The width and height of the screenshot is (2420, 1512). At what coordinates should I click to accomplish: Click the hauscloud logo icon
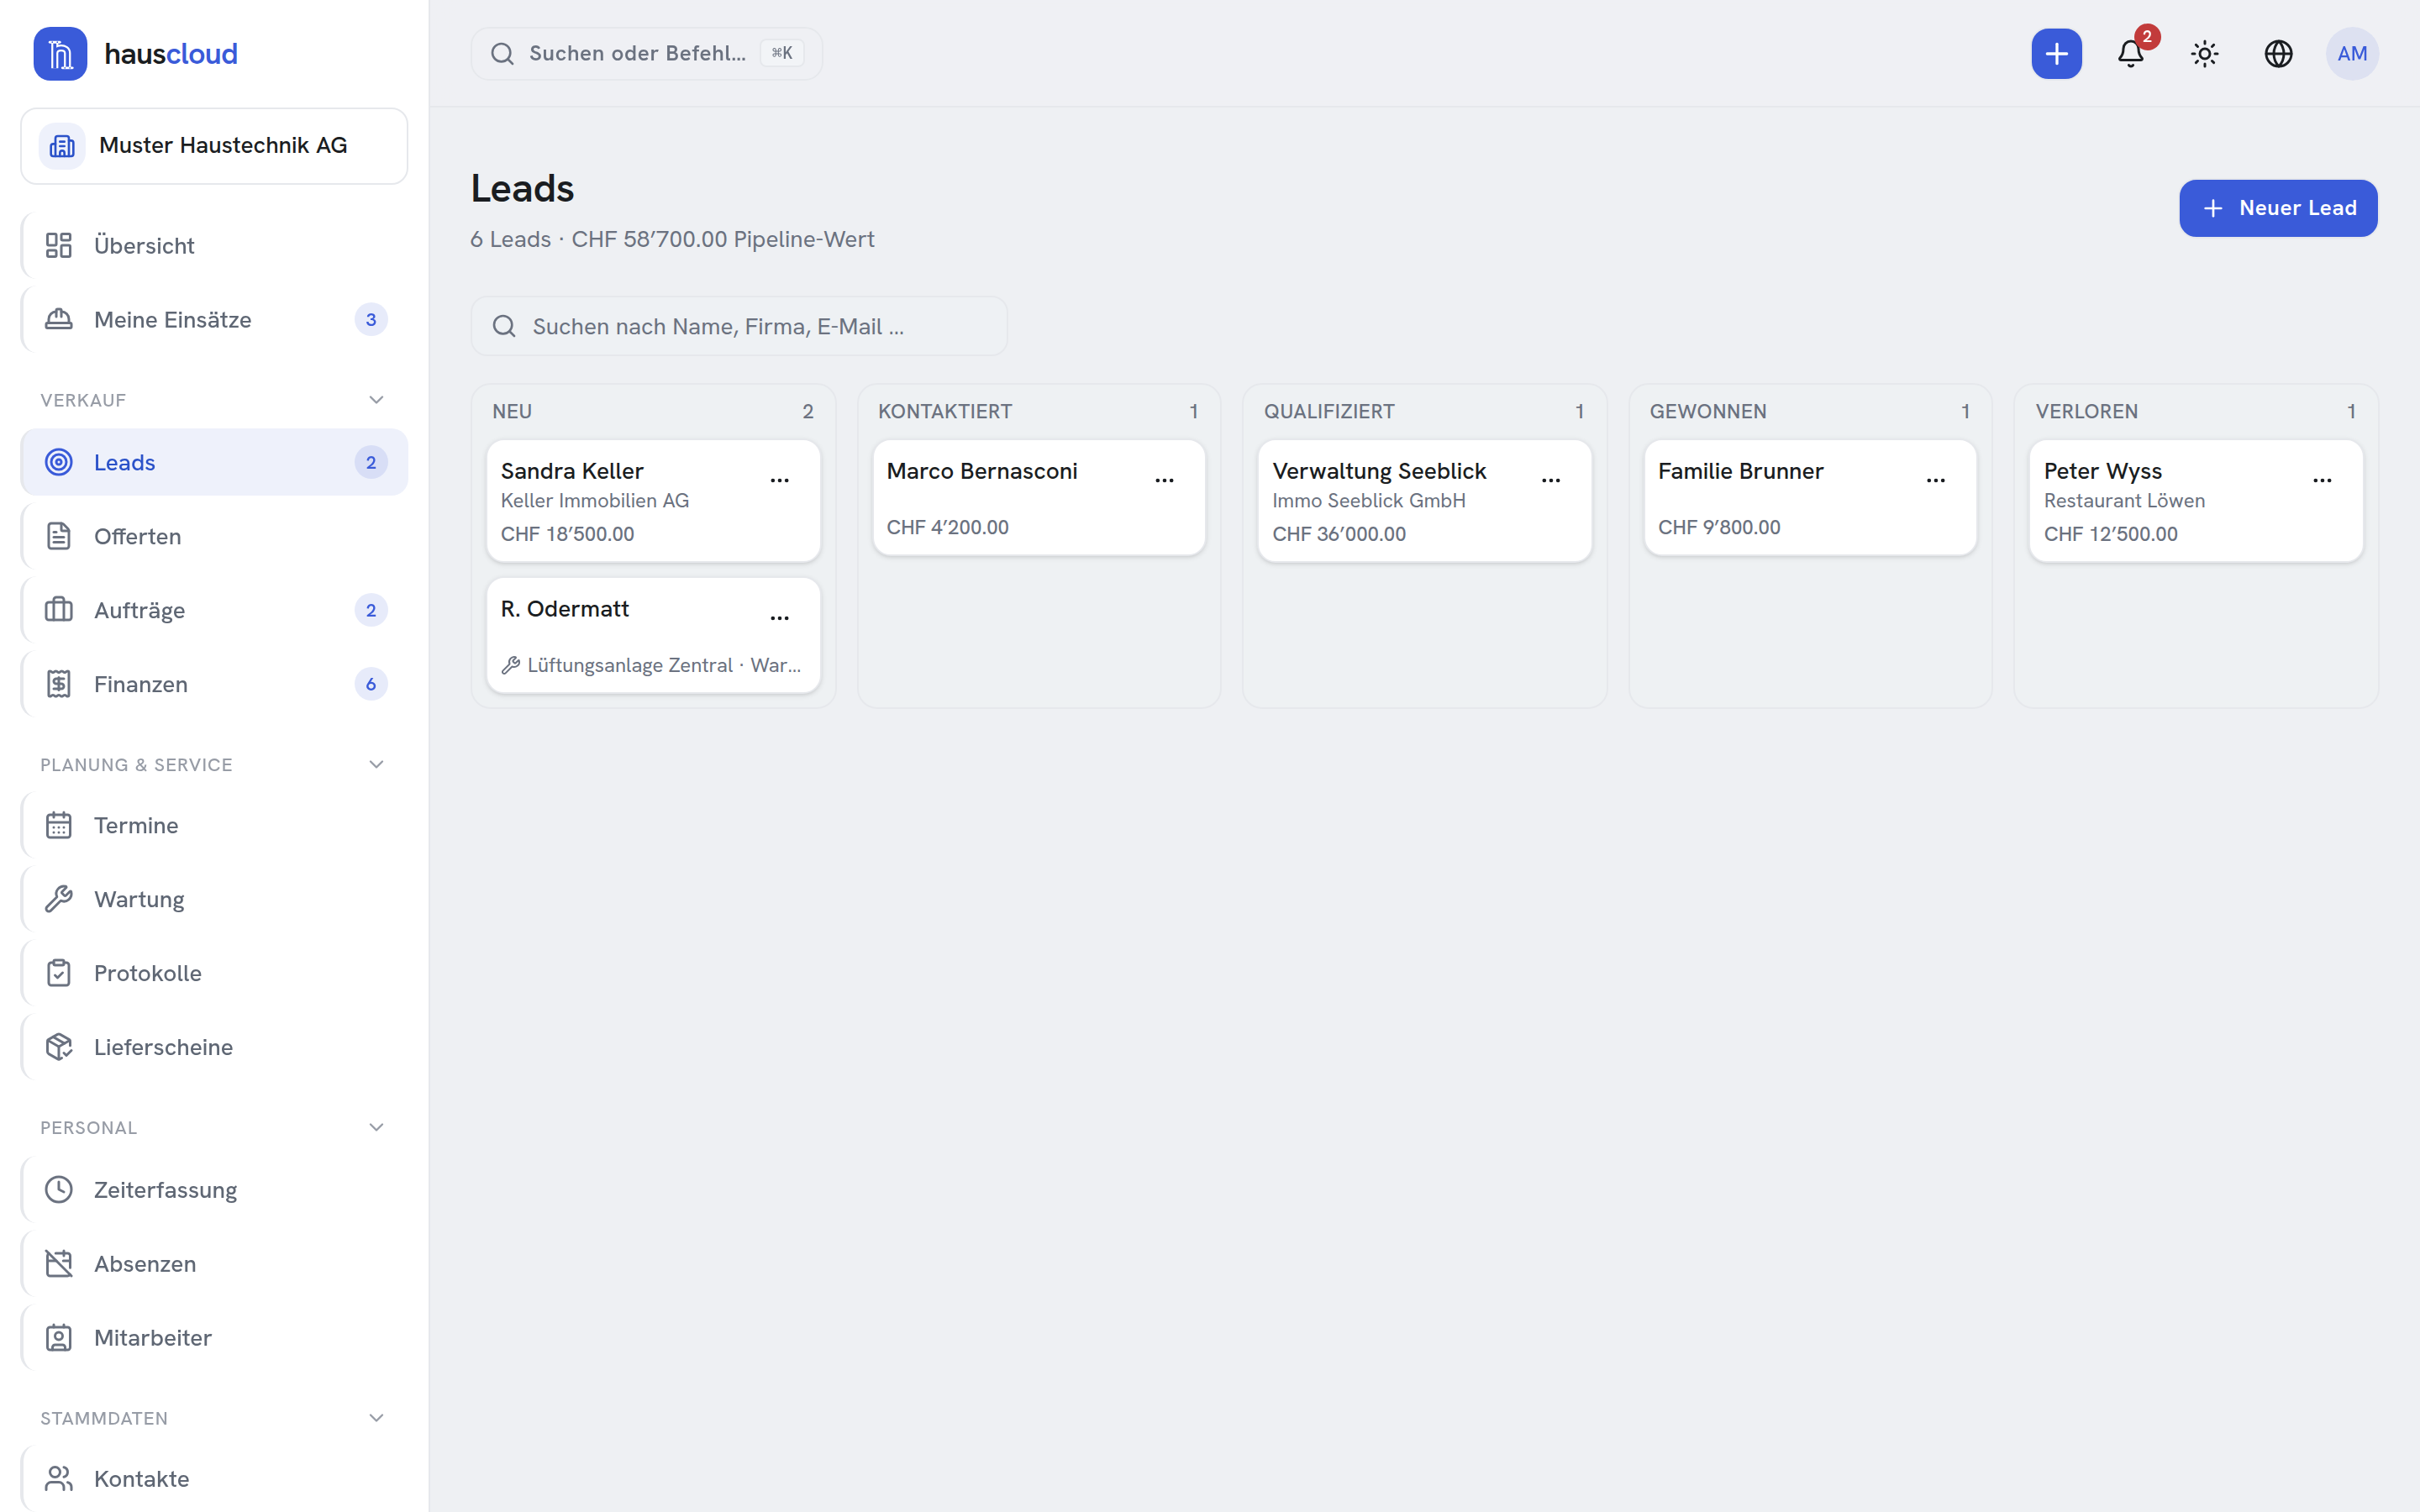(x=60, y=54)
